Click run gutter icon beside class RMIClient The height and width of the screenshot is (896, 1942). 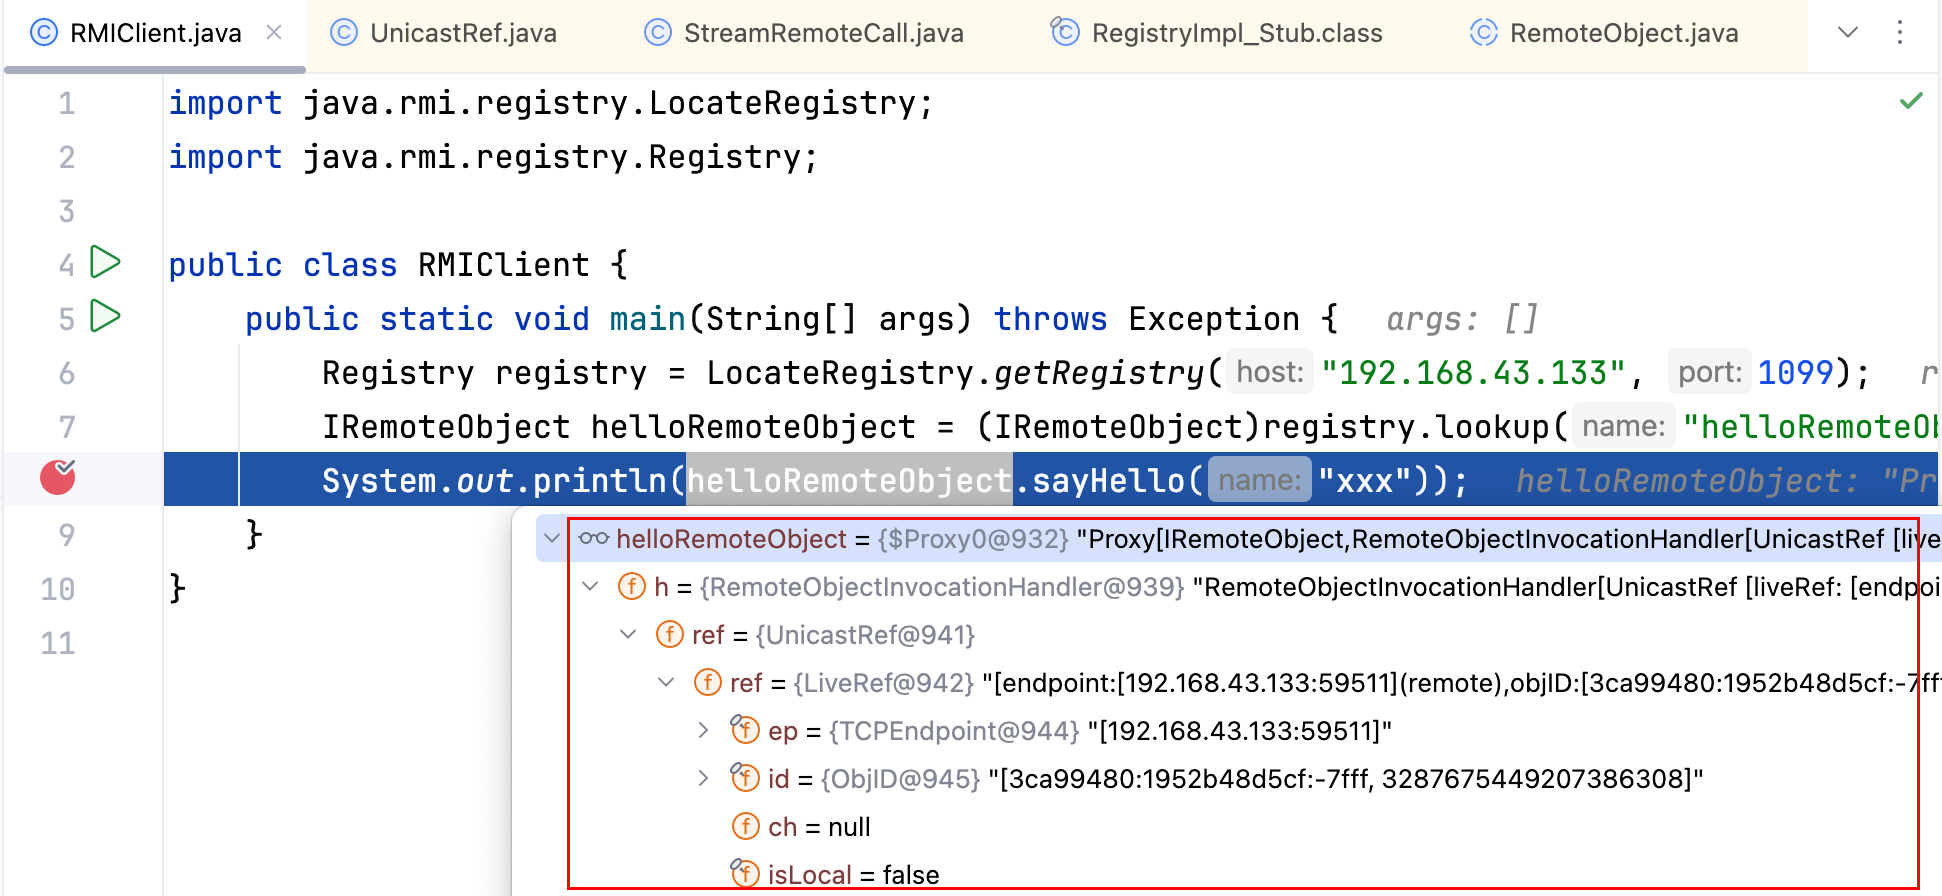tap(105, 263)
